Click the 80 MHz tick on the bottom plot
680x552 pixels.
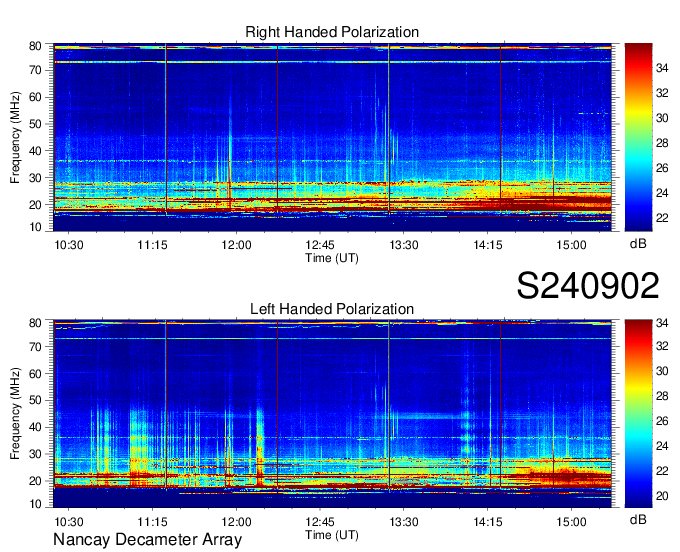pyautogui.click(x=36, y=323)
